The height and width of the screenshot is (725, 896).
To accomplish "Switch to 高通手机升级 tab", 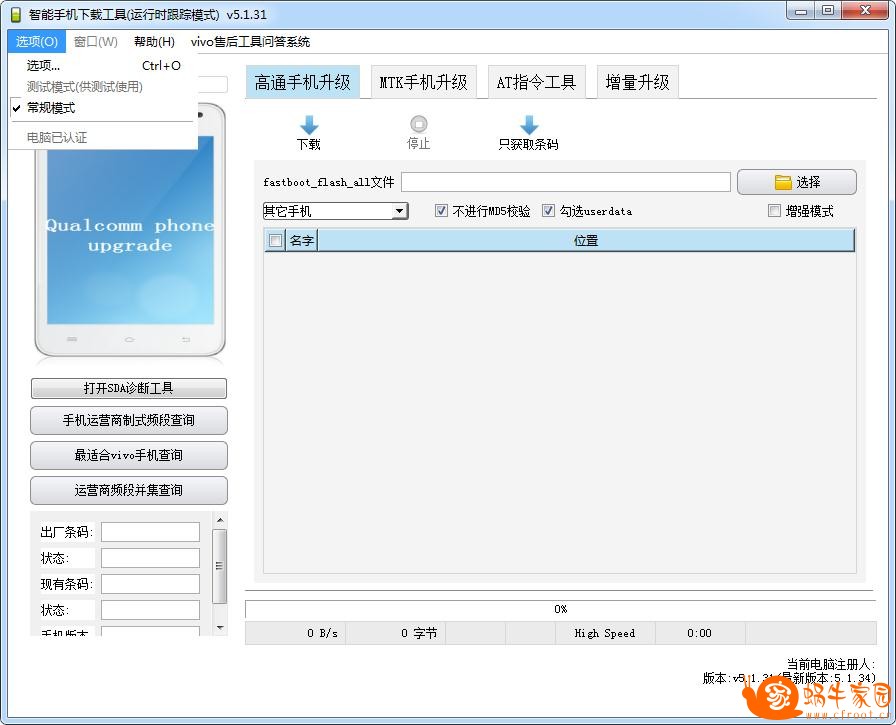I will 303,82.
